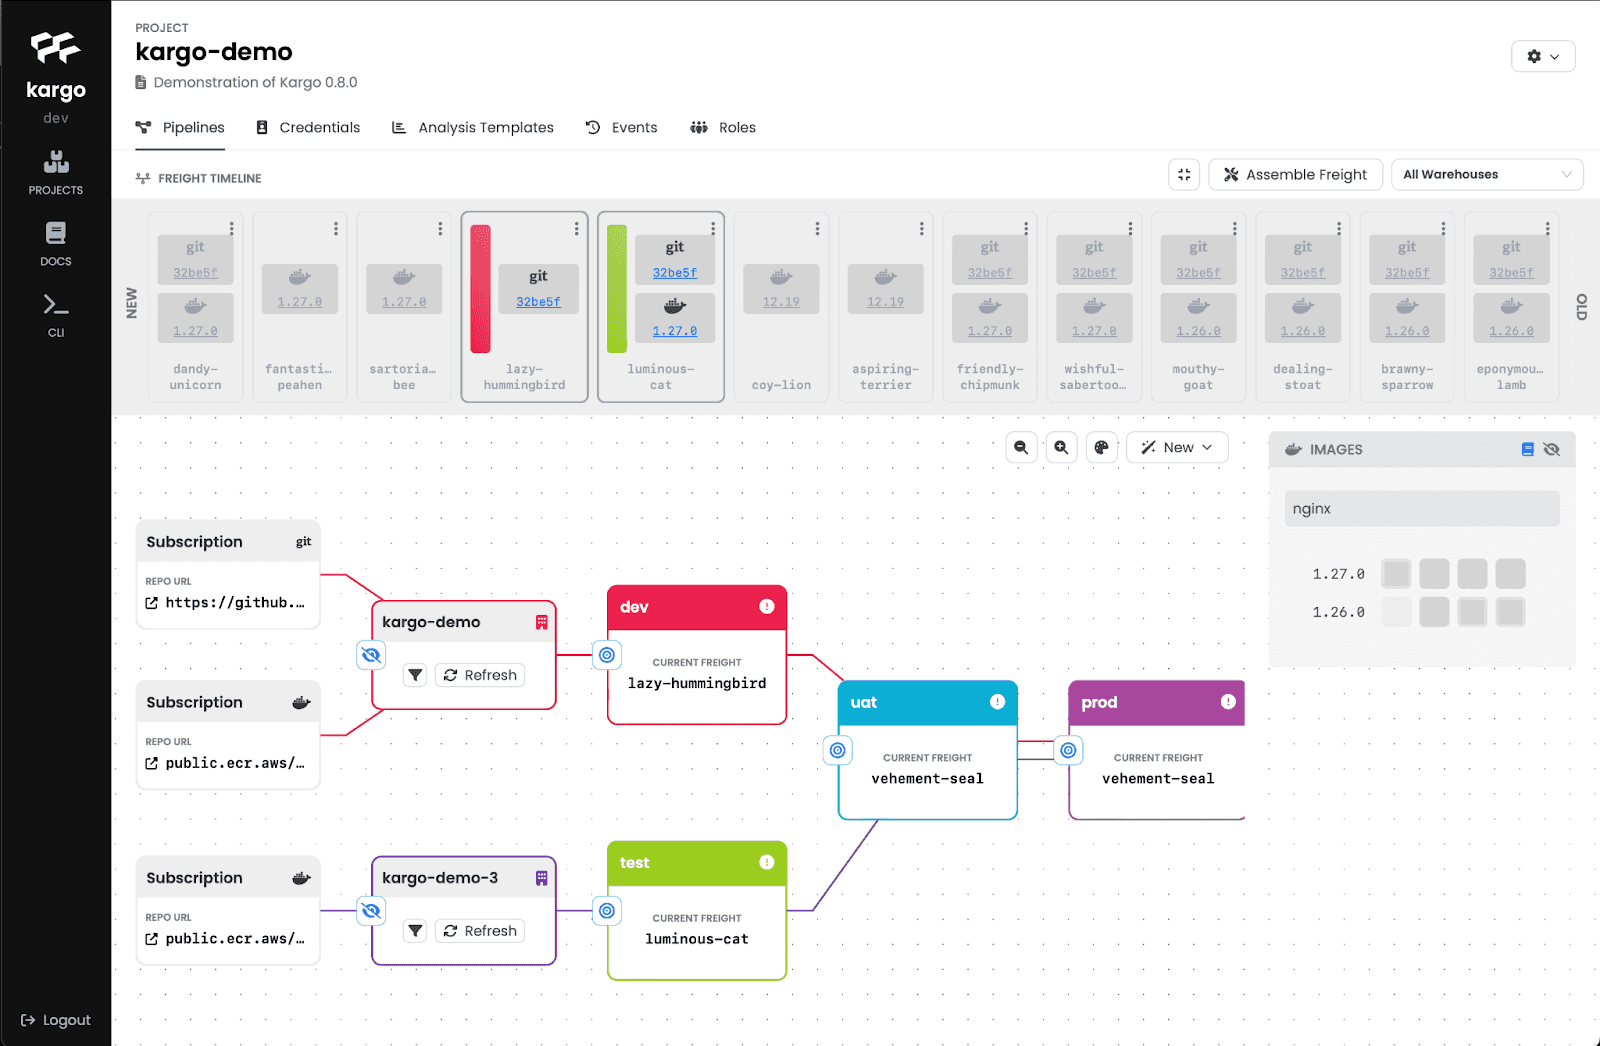Click the filter icon on kargo-demo warehouse
Screen dimensions: 1600x1046
(x=415, y=675)
